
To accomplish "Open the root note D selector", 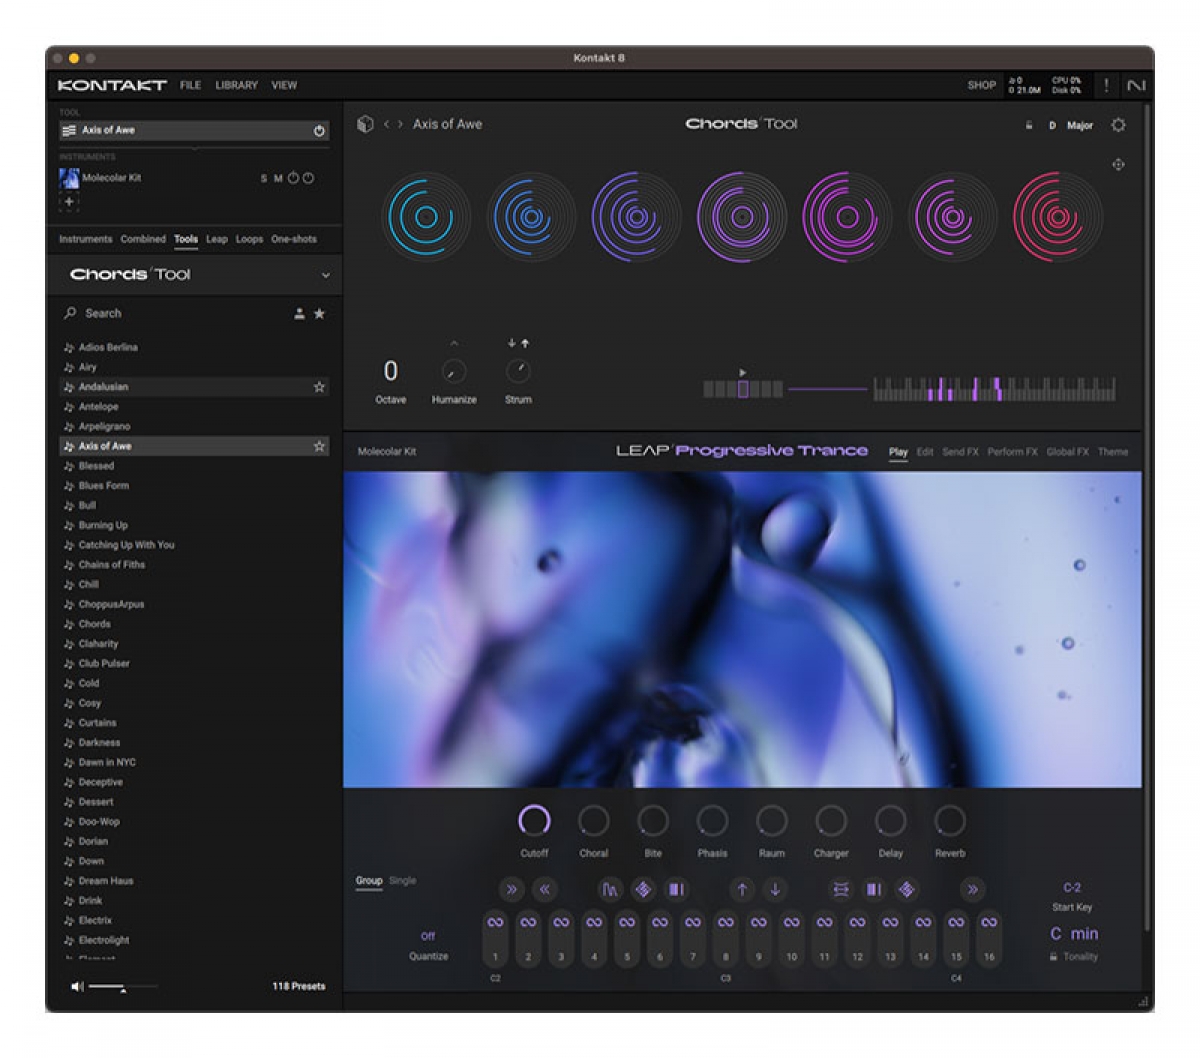I will click(1052, 126).
